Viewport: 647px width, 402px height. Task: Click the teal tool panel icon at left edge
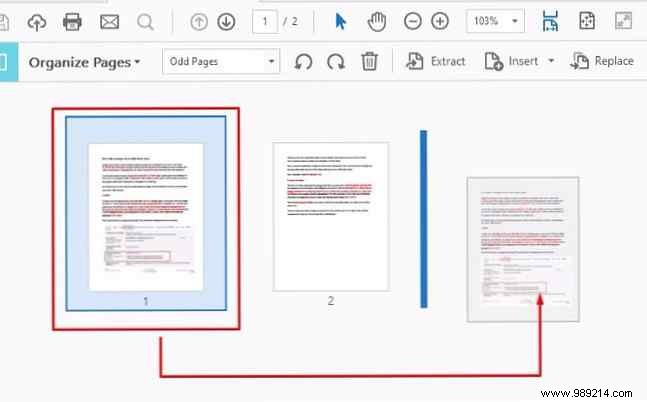pyautogui.click(x=9, y=61)
